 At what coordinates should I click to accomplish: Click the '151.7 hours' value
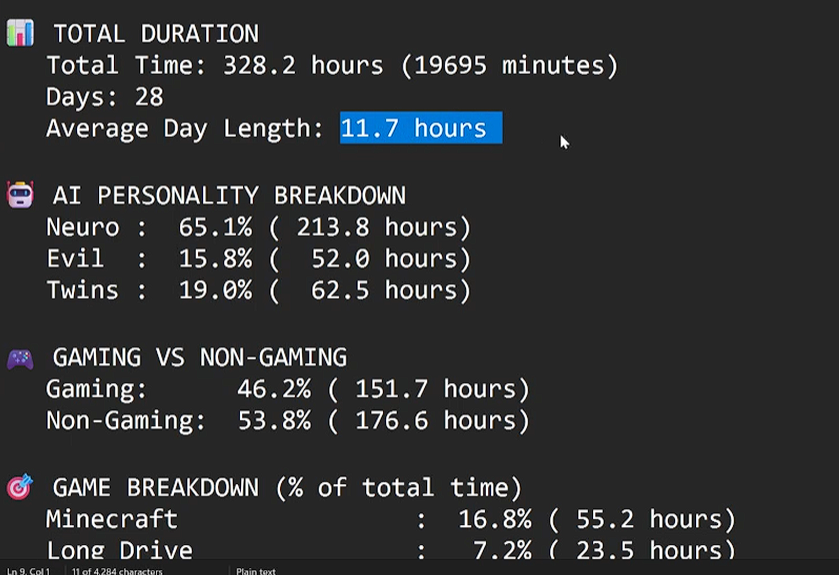[x=436, y=389]
